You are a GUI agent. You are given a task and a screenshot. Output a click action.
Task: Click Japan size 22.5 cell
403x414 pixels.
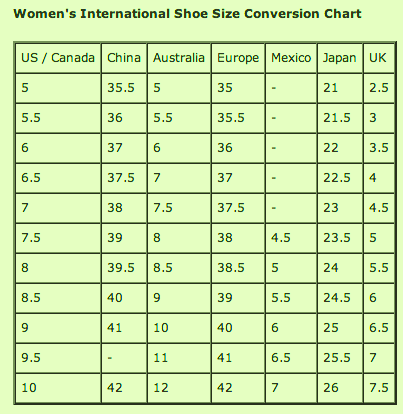[340, 178]
